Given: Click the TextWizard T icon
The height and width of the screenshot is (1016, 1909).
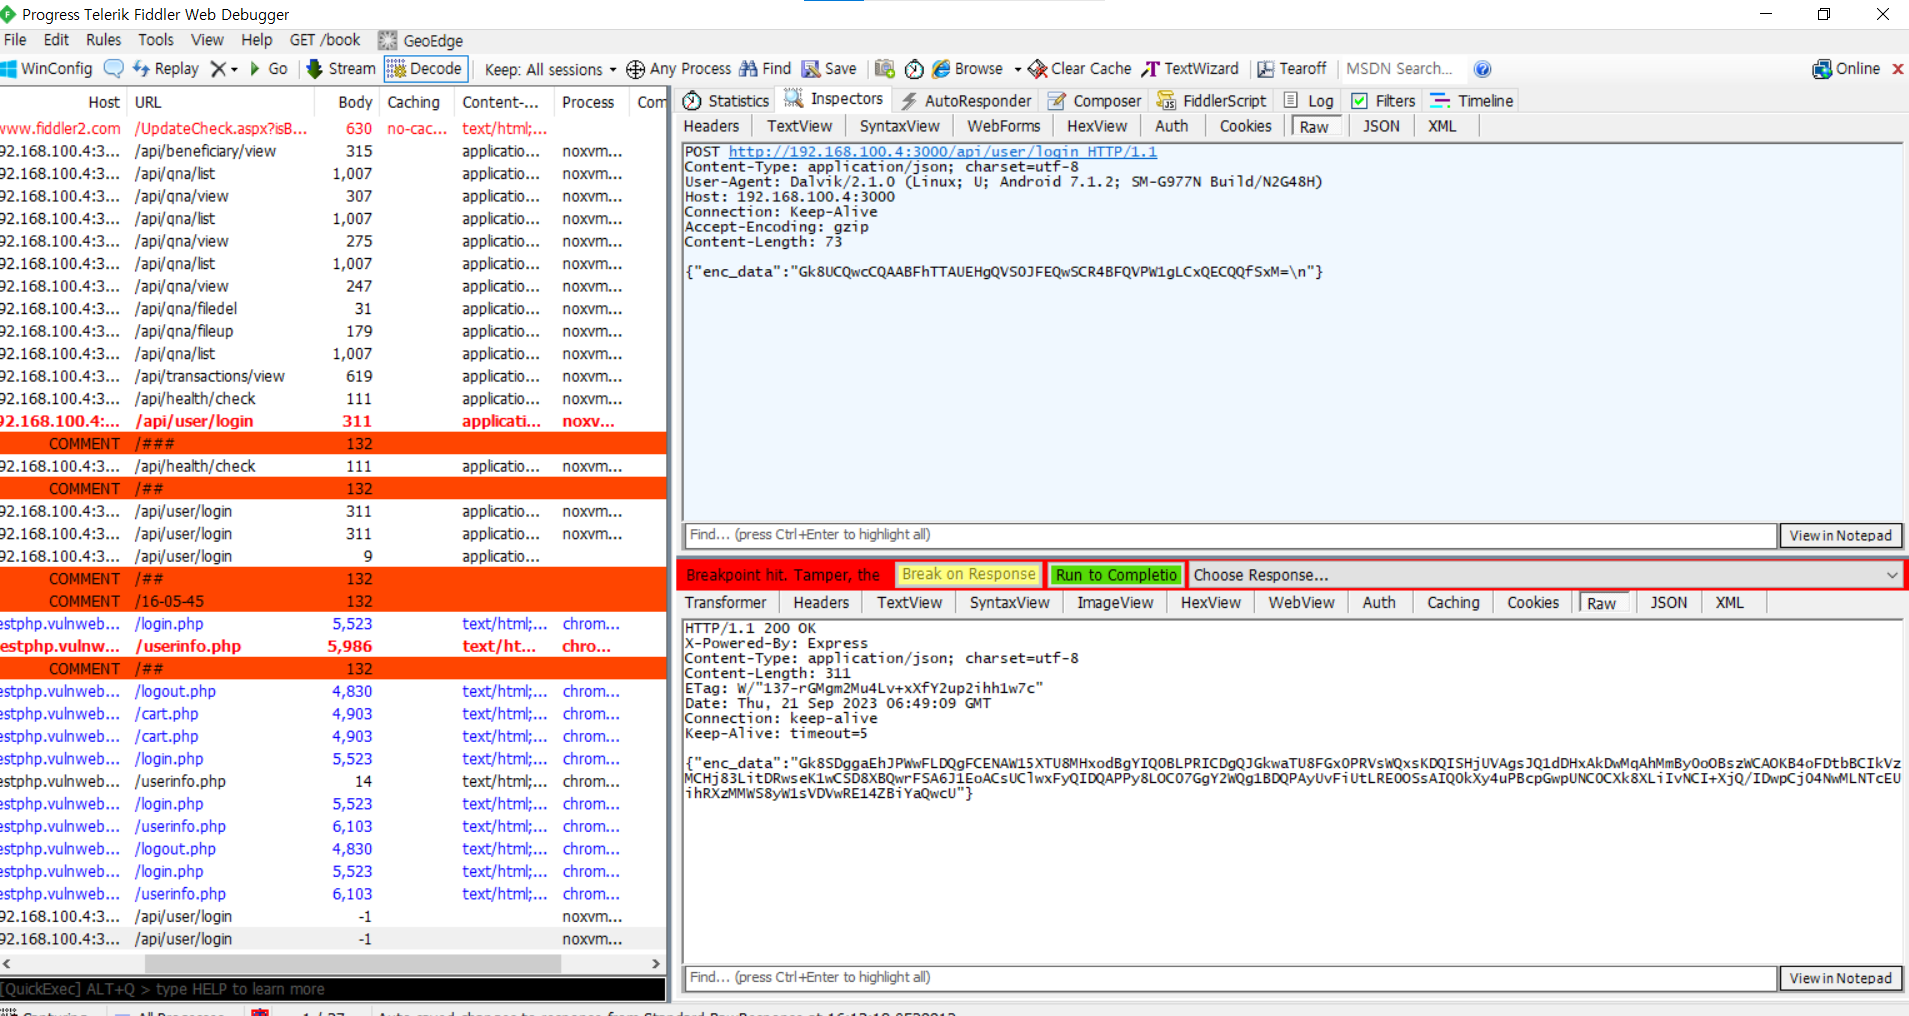Looking at the screenshot, I should pos(1151,69).
